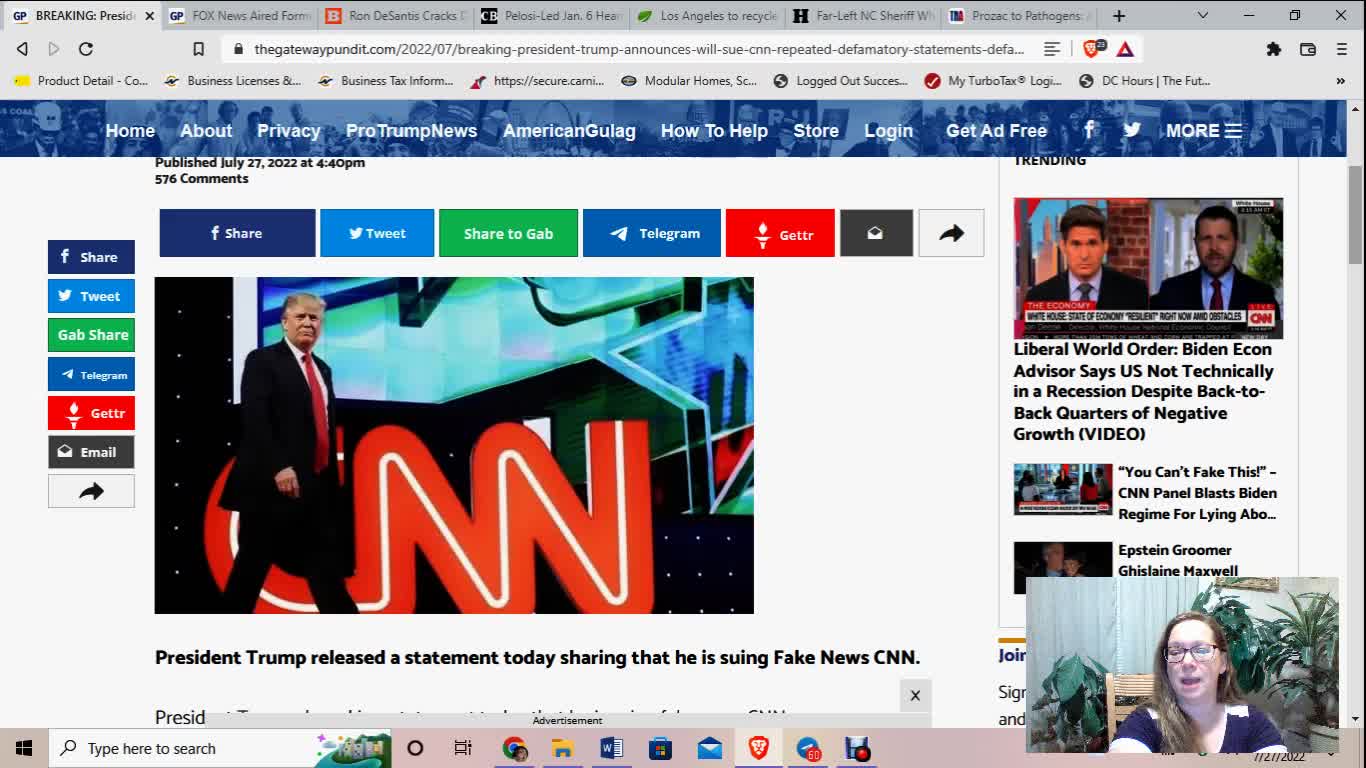This screenshot has height=768, width=1366.
Task: Click the horizontal Facebook Share button
Action: click(x=237, y=233)
